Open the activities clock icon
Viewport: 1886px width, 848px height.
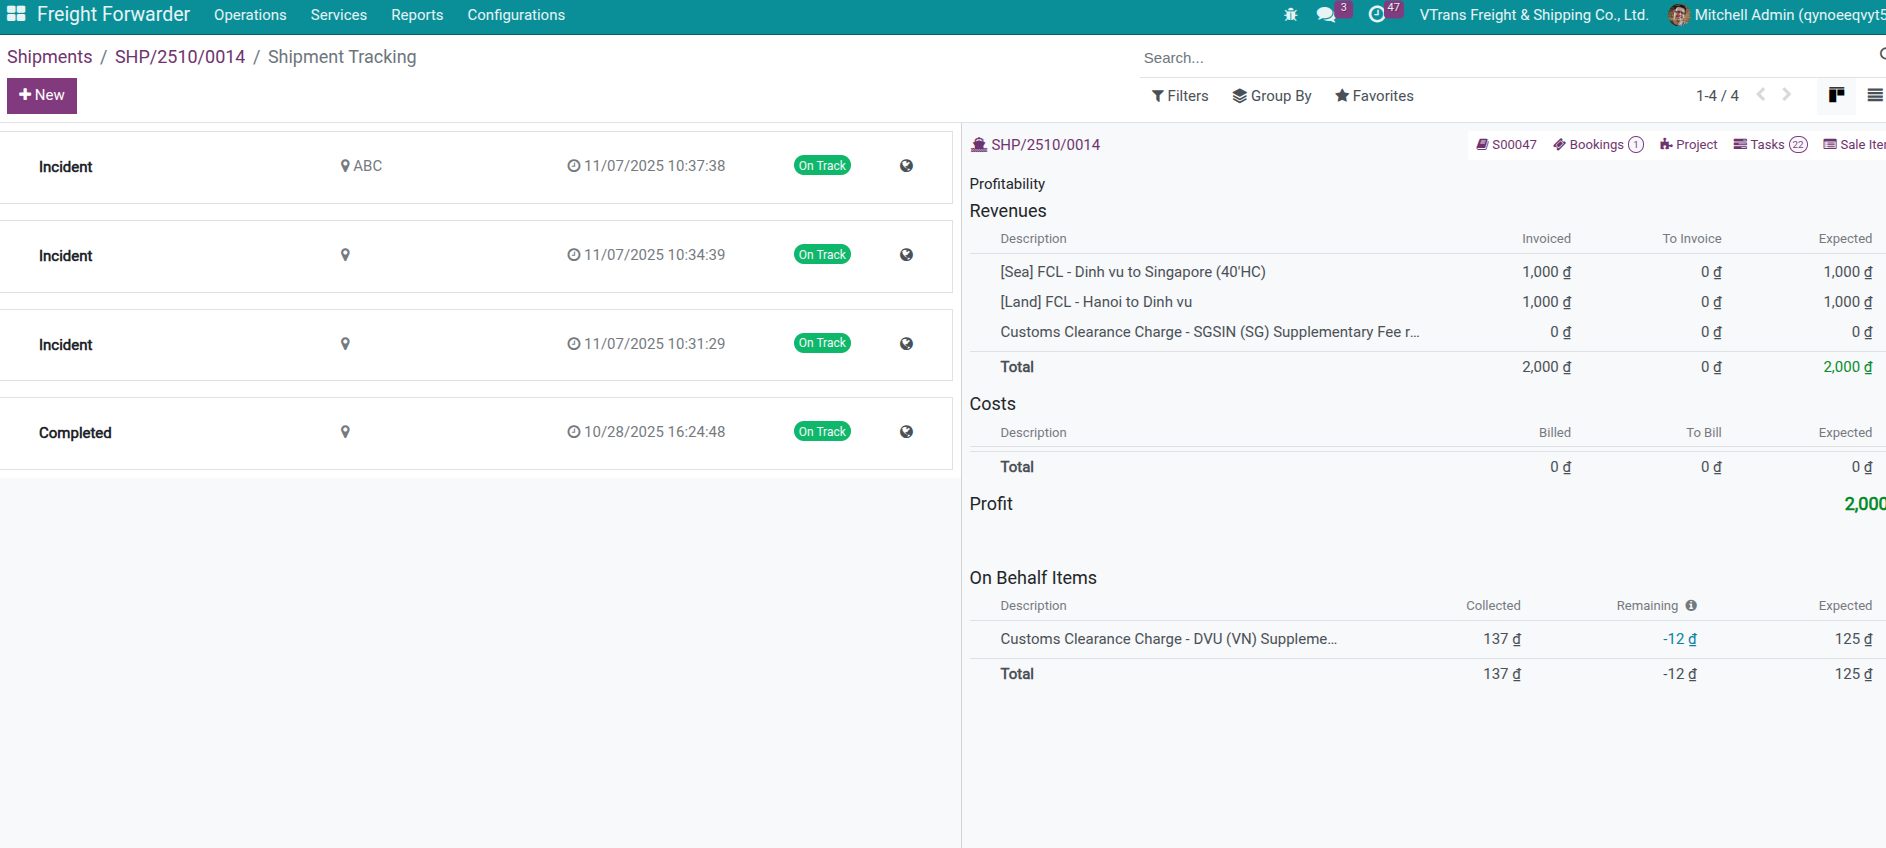[1376, 15]
